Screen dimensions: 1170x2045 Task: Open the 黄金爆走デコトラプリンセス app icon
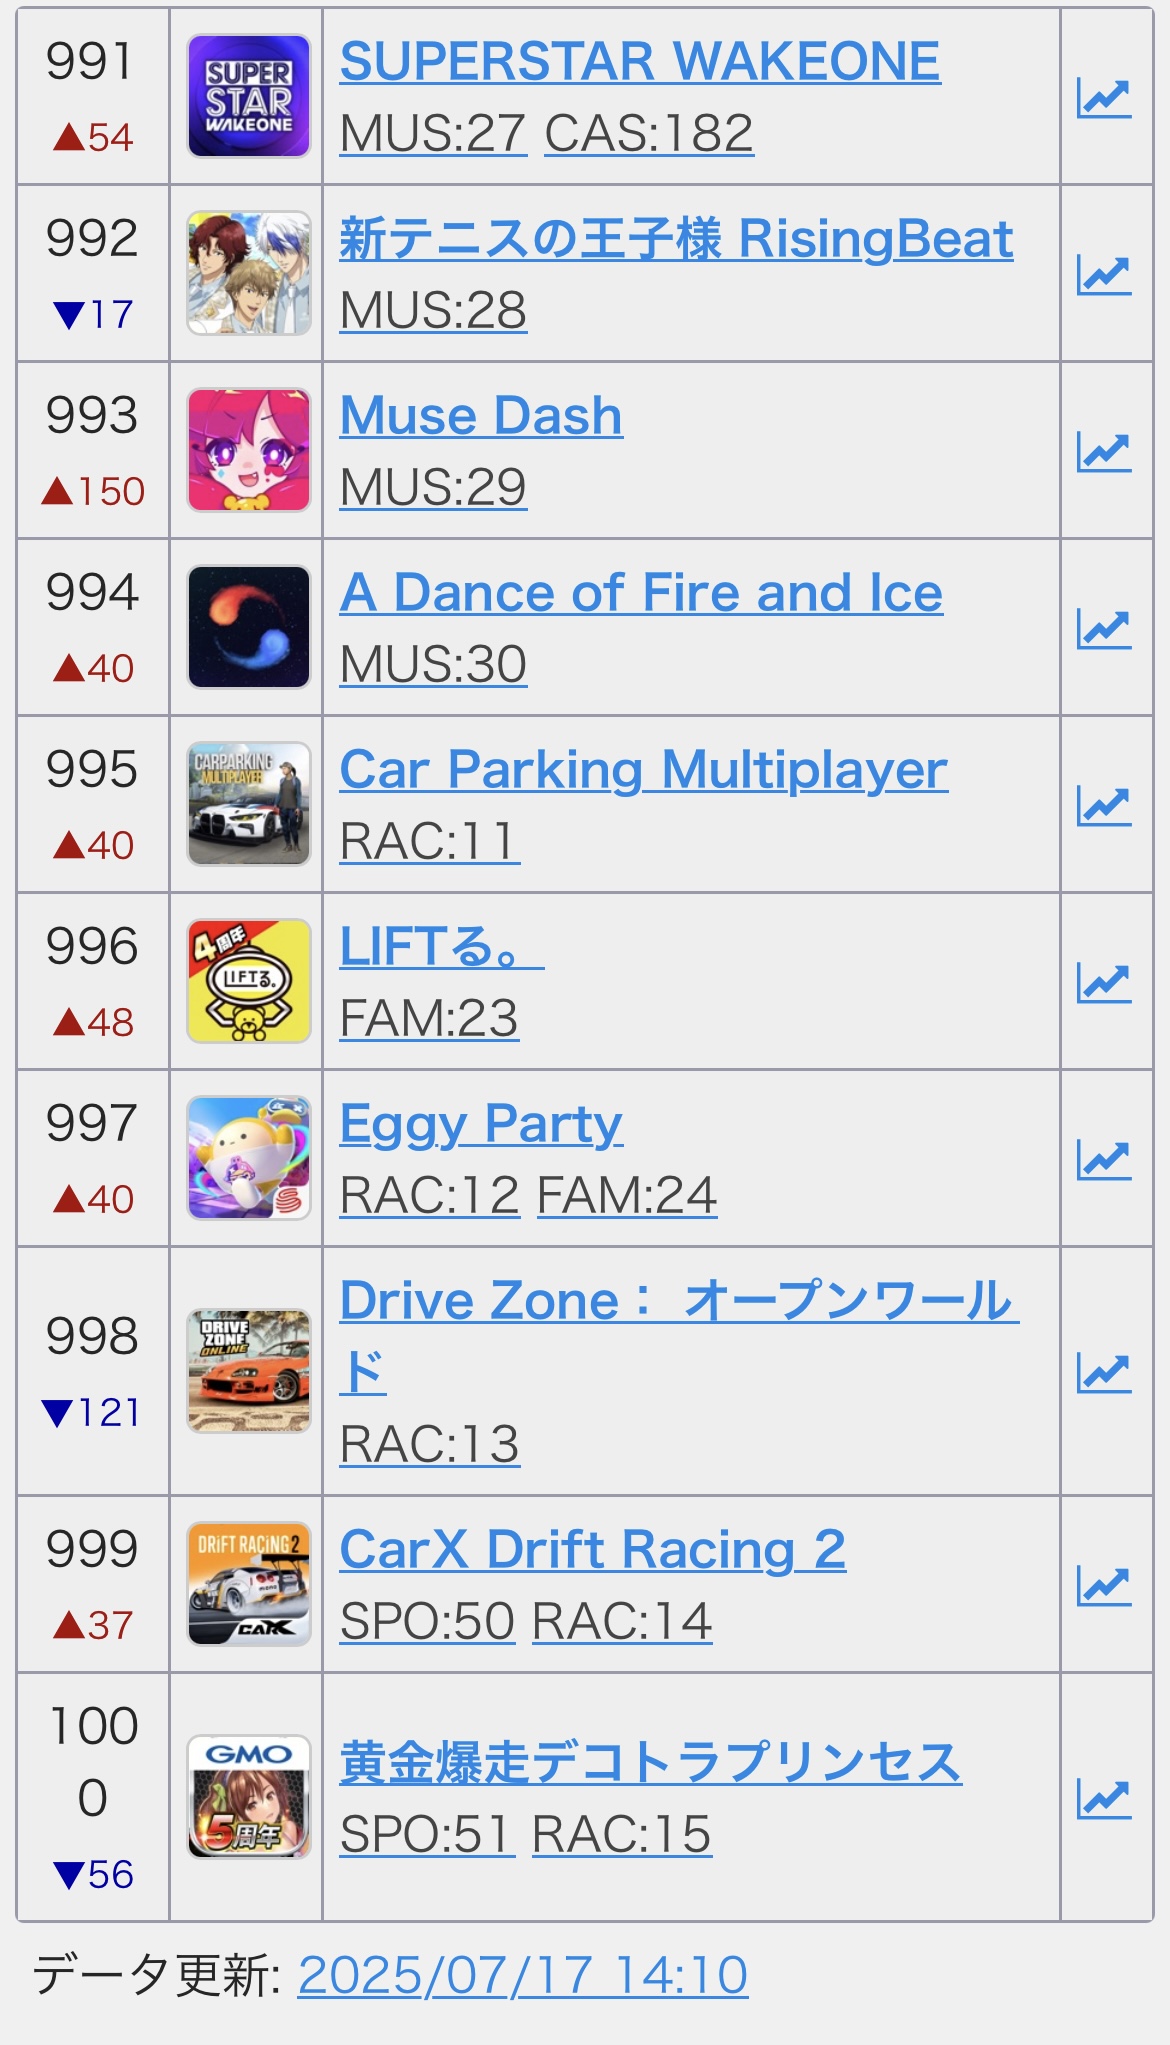pos(249,1797)
